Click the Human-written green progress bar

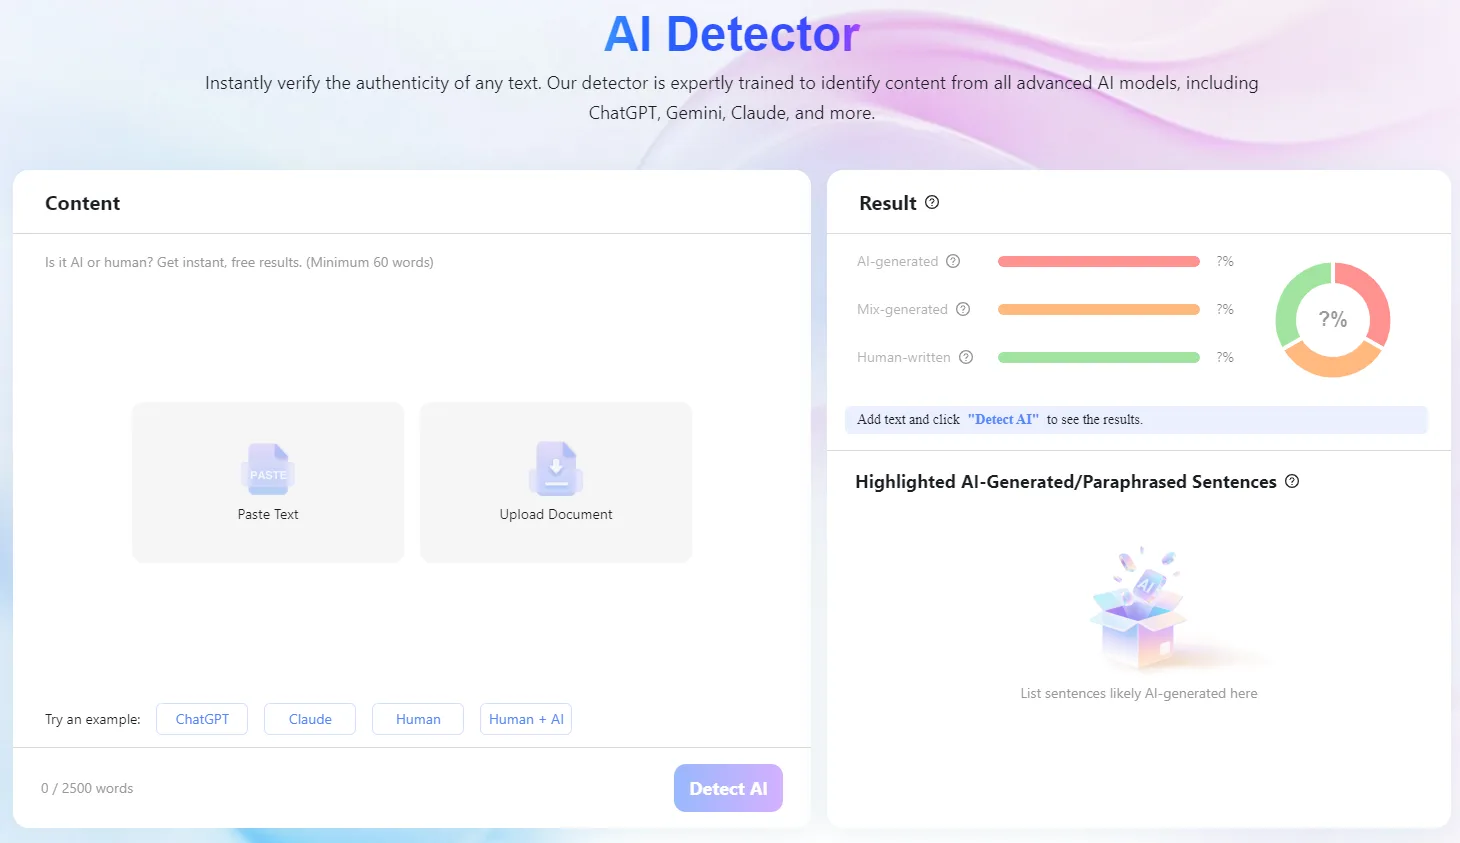[x=1097, y=357]
